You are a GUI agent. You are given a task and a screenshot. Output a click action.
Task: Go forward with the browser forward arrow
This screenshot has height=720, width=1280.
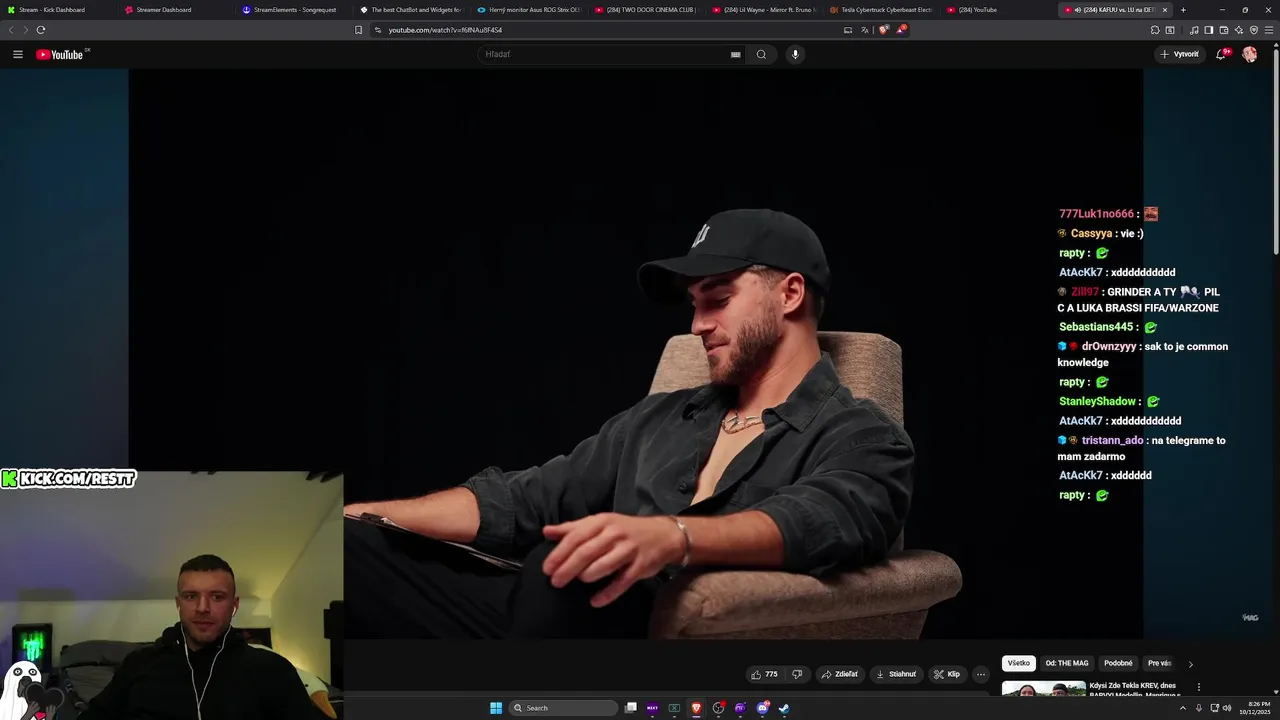[x=26, y=30]
